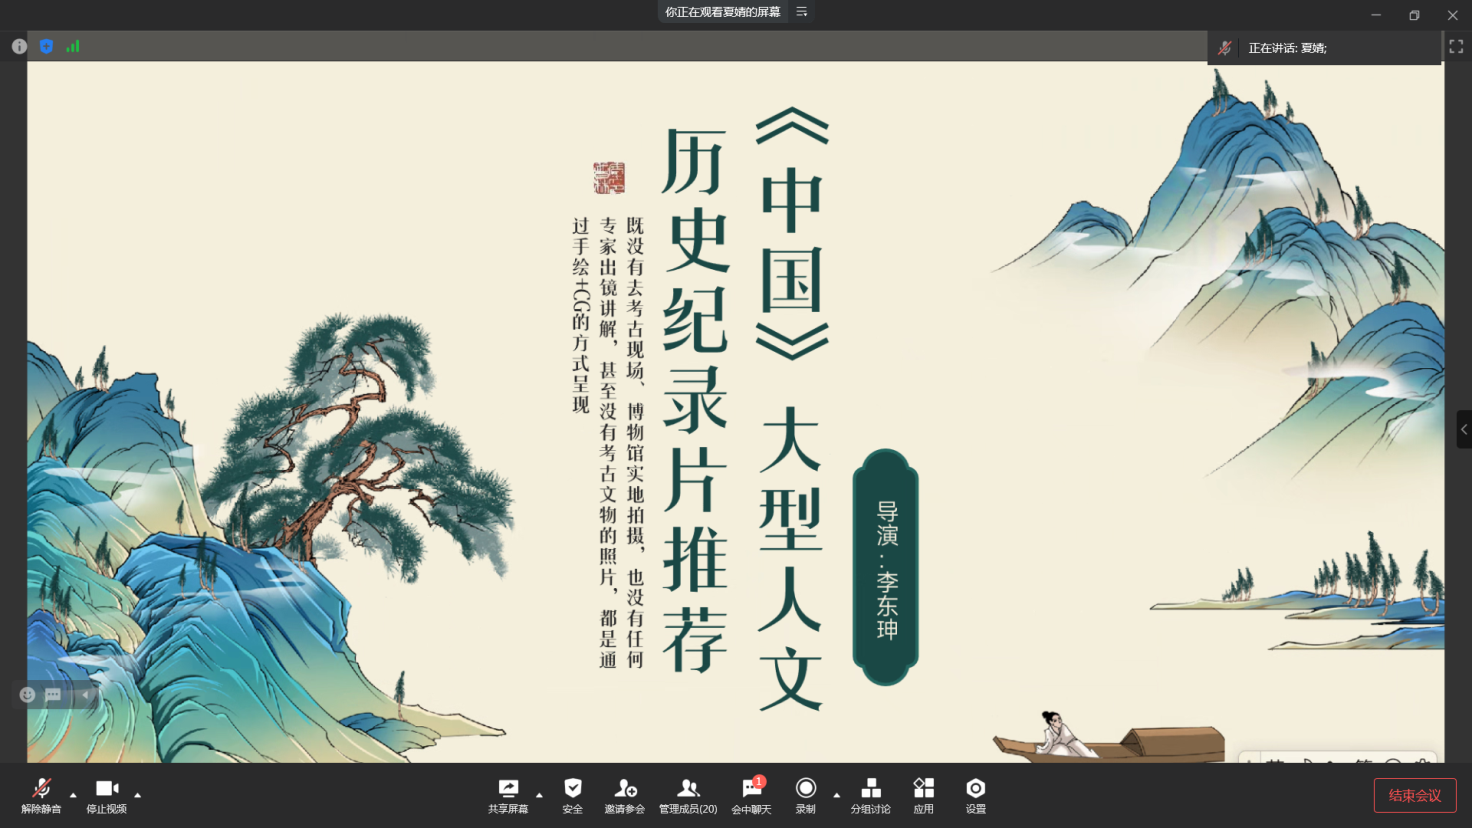Expand the side panel on the right edge

pyautogui.click(x=1464, y=429)
